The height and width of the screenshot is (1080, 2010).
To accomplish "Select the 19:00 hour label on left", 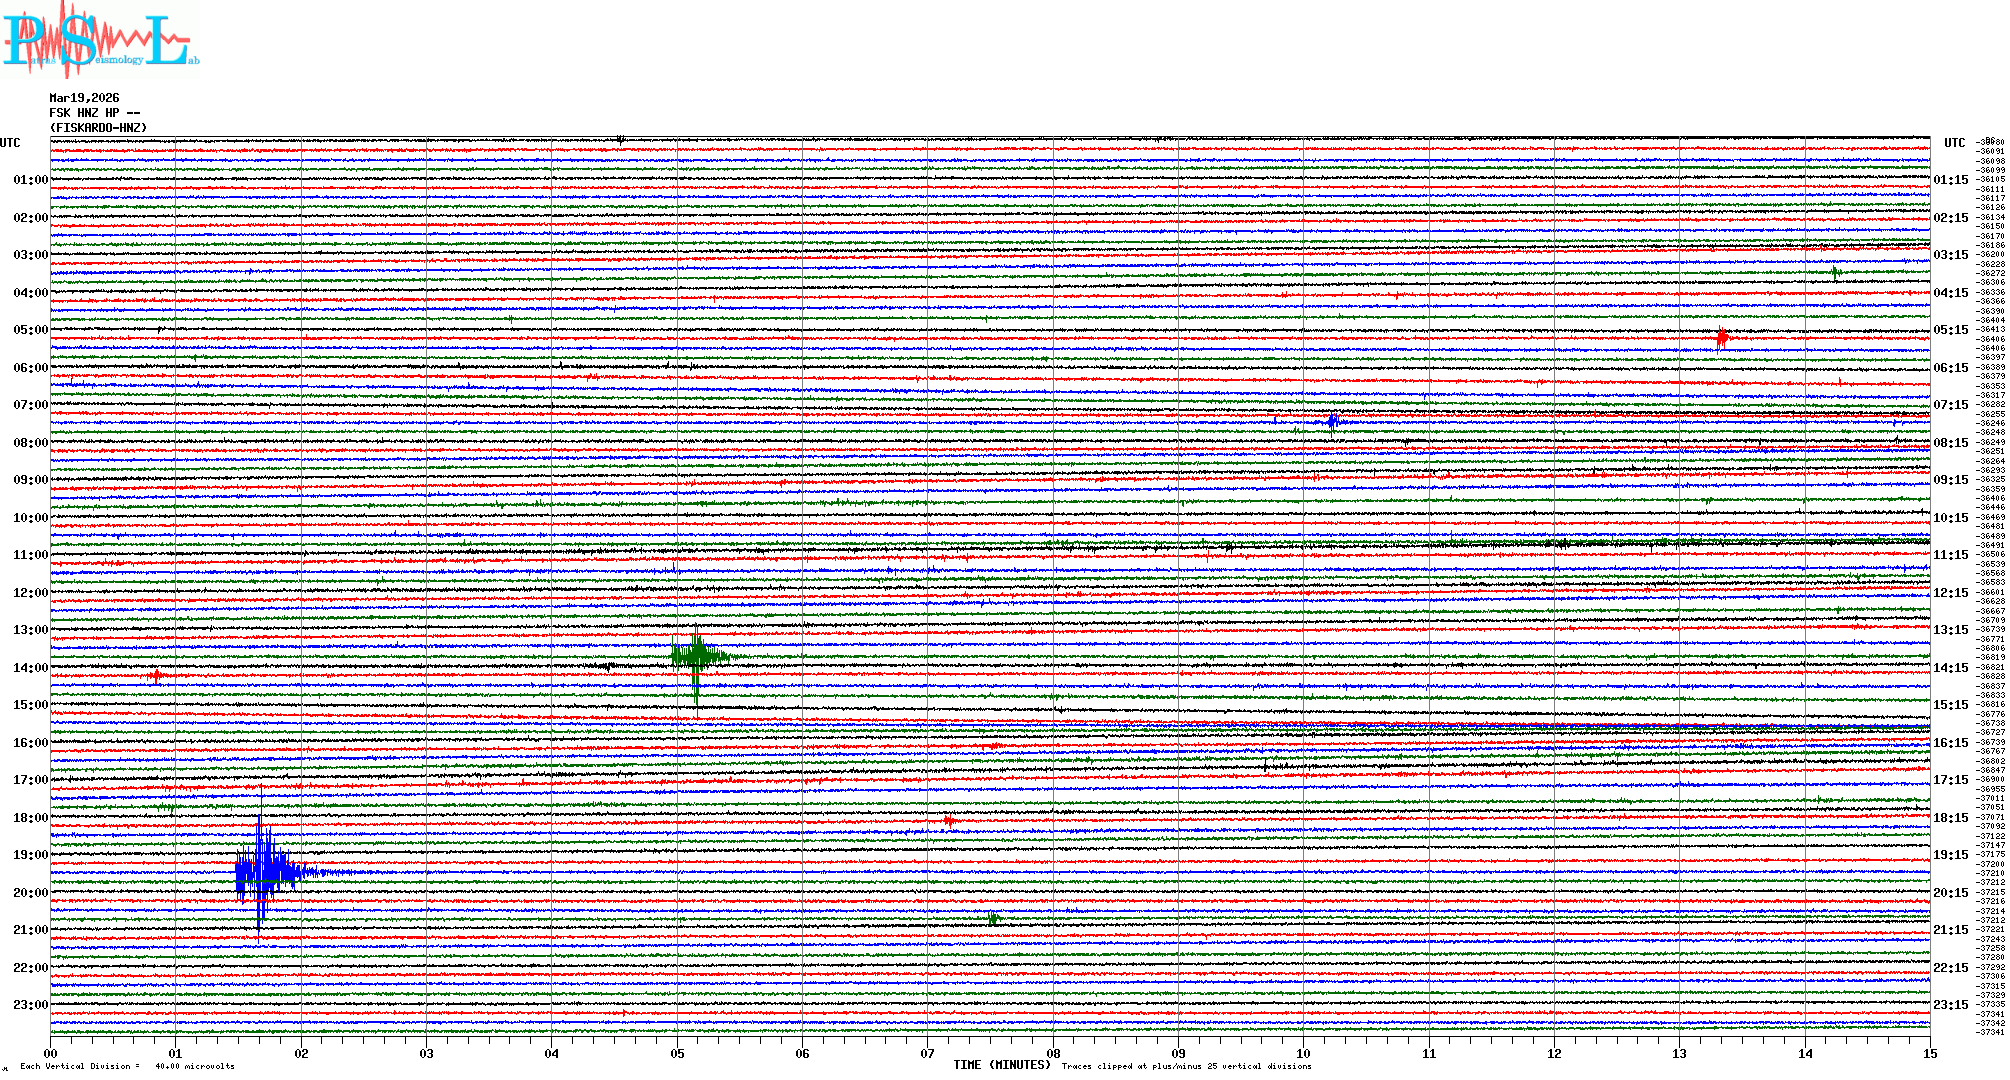I will 30,855.
